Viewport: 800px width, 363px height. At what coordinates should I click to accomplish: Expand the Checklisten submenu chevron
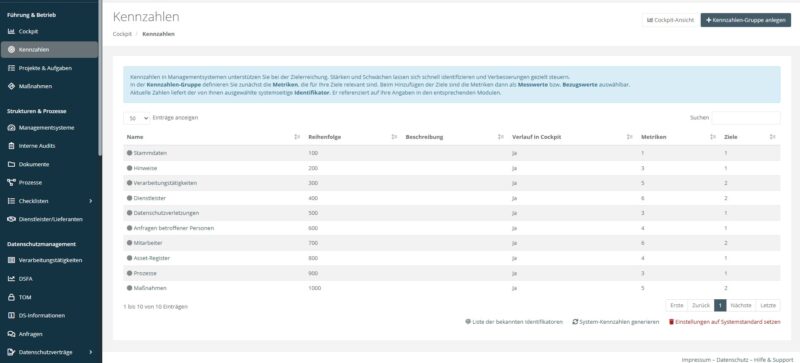coord(91,201)
